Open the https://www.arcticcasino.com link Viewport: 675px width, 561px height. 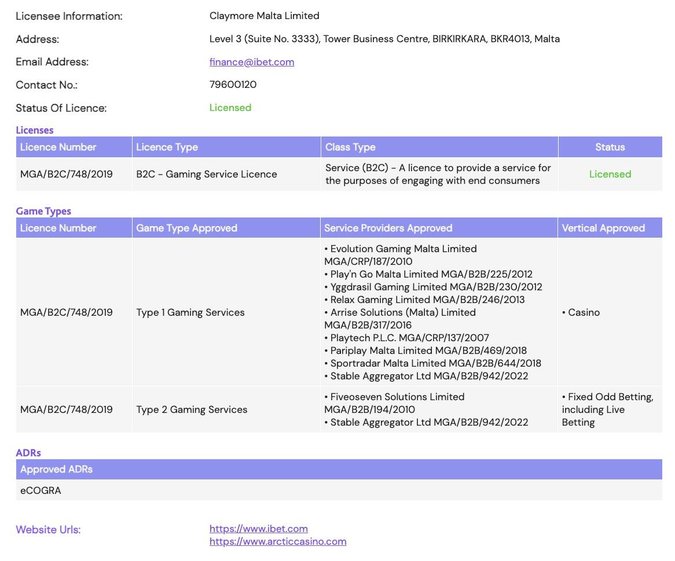click(x=278, y=542)
